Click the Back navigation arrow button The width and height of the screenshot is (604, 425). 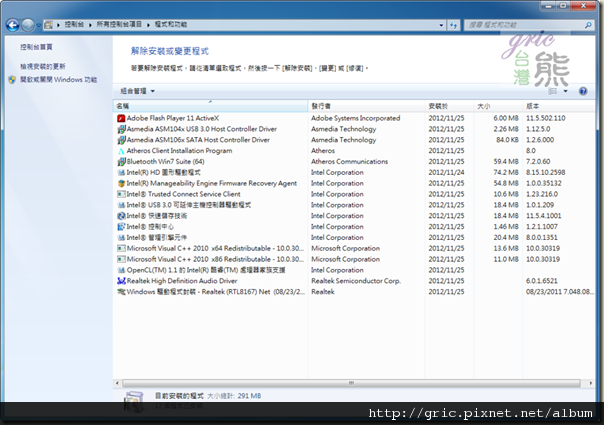pos(13,25)
